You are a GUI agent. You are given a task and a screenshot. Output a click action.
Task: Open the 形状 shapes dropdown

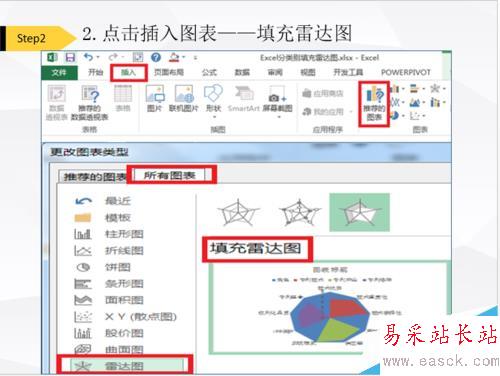(214, 101)
